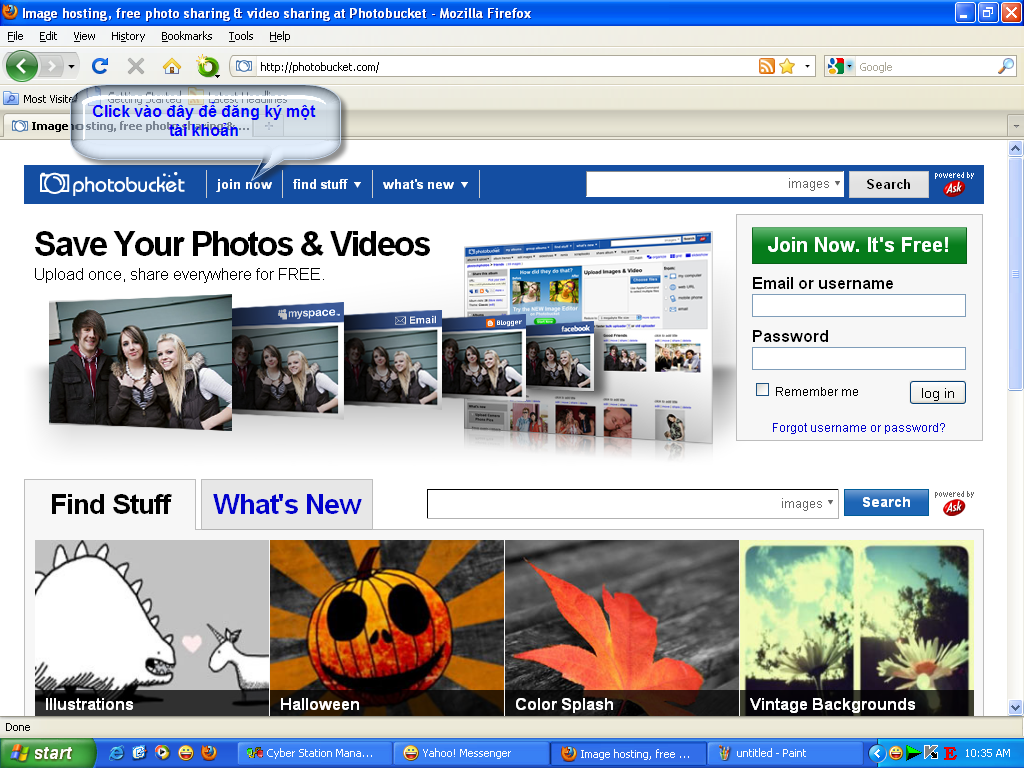
Task: Click the quick launch icon right of Internet Explorer
Action: (x=139, y=753)
